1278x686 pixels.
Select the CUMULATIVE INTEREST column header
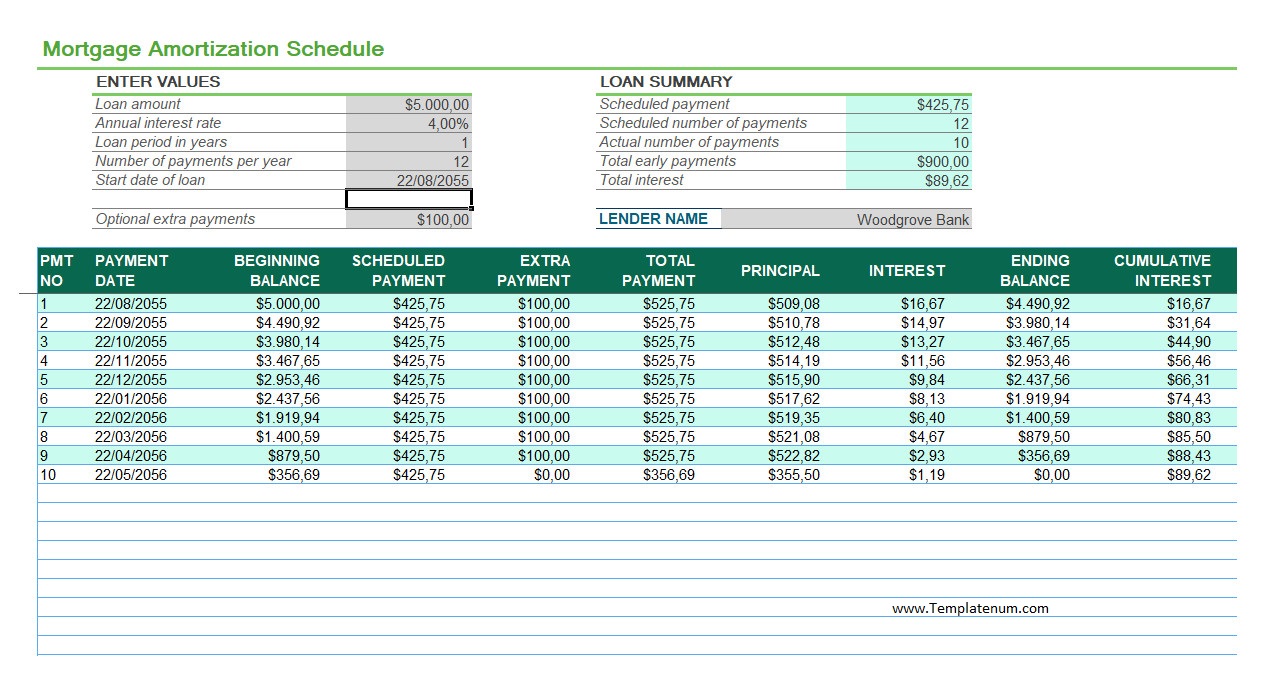click(x=1162, y=270)
